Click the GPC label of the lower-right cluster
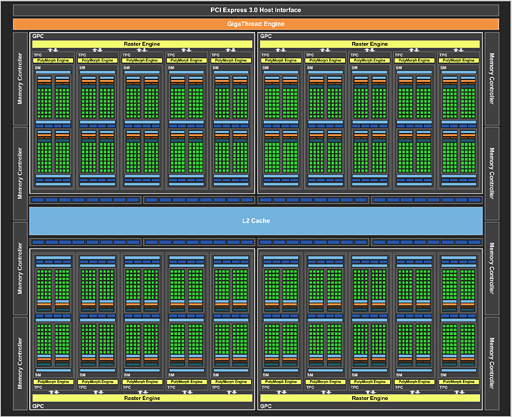Screen dimensions: 512x417 pos(266,406)
